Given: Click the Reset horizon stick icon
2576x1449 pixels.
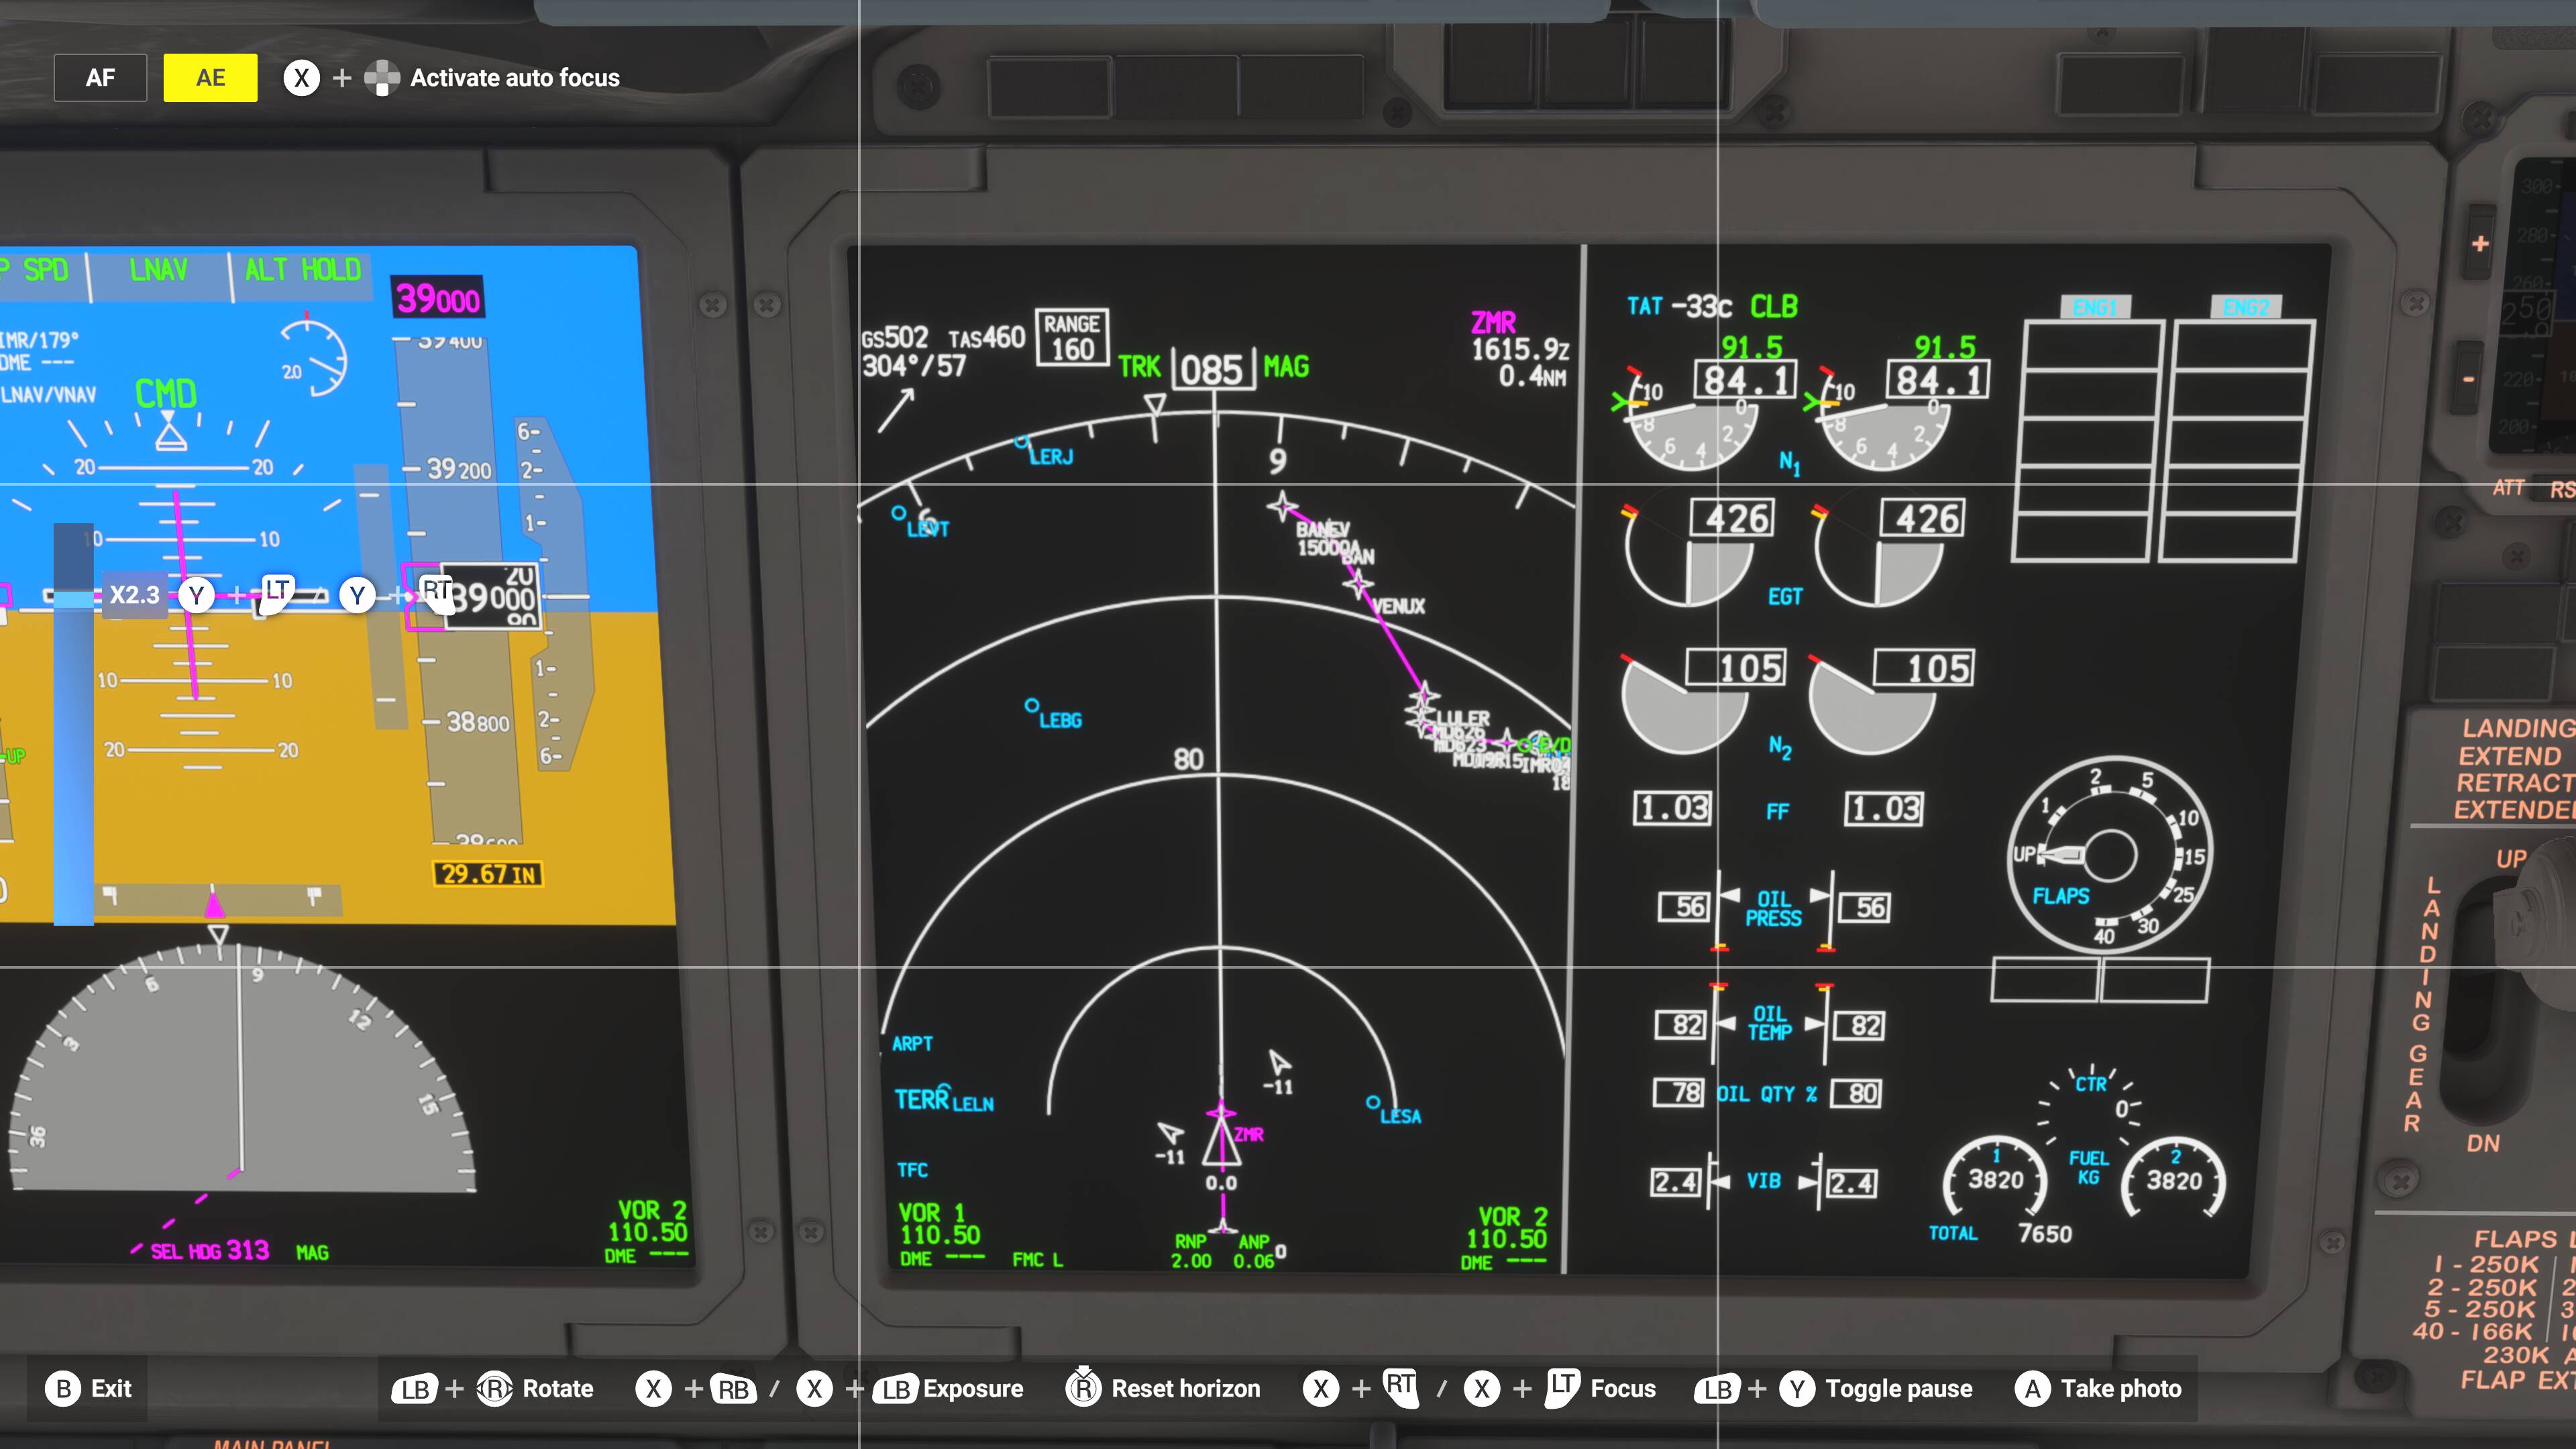Looking at the screenshot, I should (x=1083, y=1387).
